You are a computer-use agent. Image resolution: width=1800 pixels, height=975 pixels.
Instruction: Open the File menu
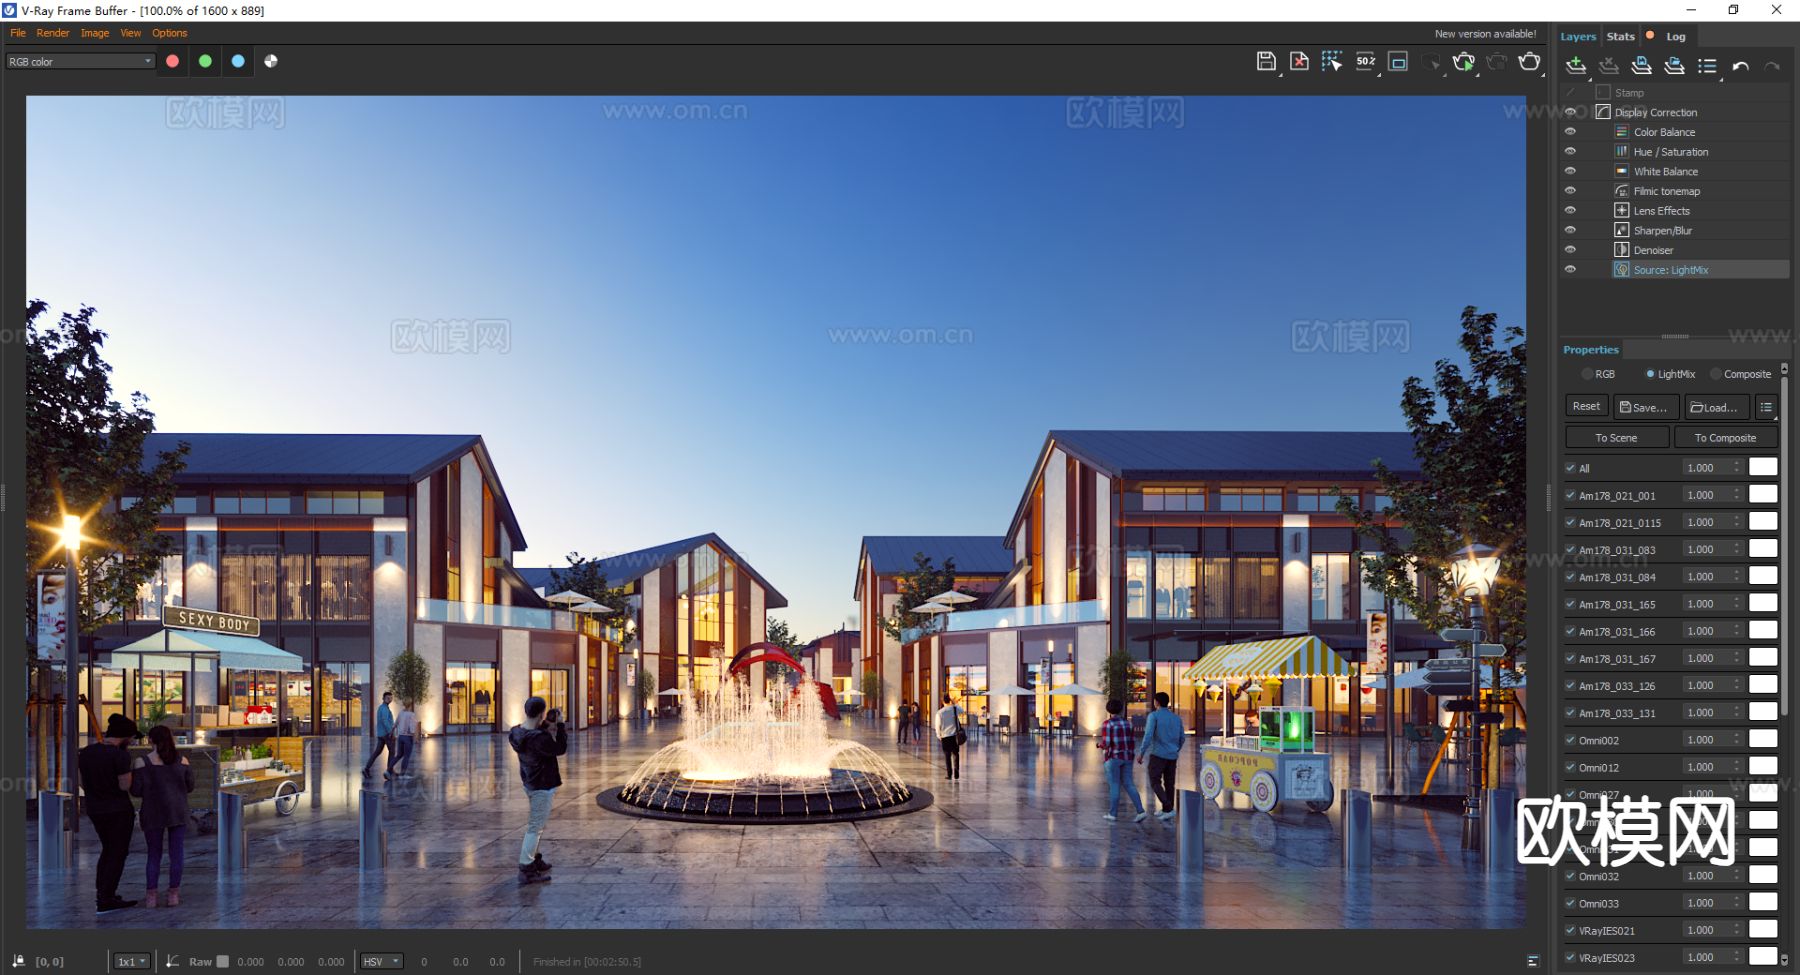[18, 33]
